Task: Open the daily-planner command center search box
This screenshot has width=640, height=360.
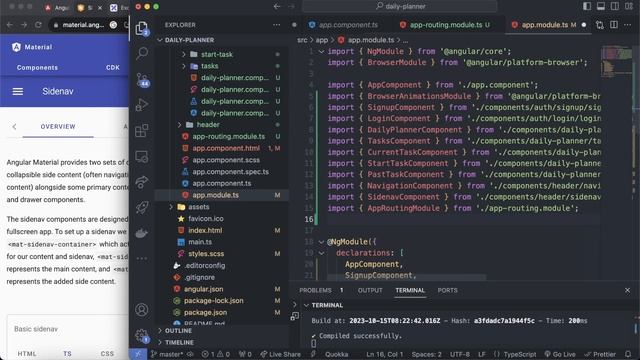Action: [400, 6]
